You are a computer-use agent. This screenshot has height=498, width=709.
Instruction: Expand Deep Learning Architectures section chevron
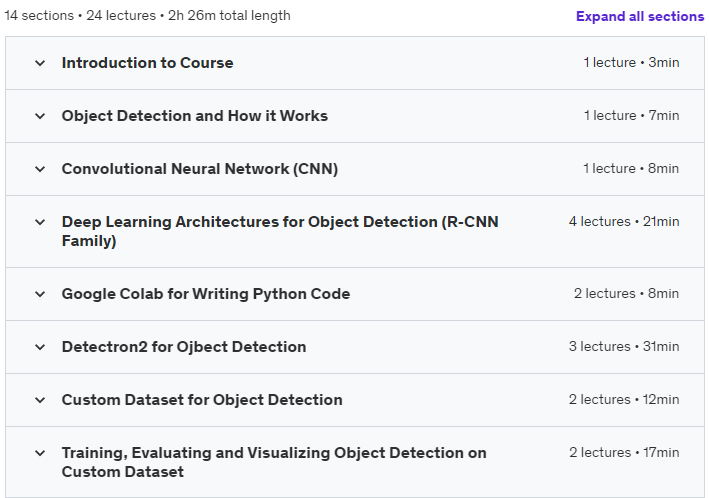40,222
